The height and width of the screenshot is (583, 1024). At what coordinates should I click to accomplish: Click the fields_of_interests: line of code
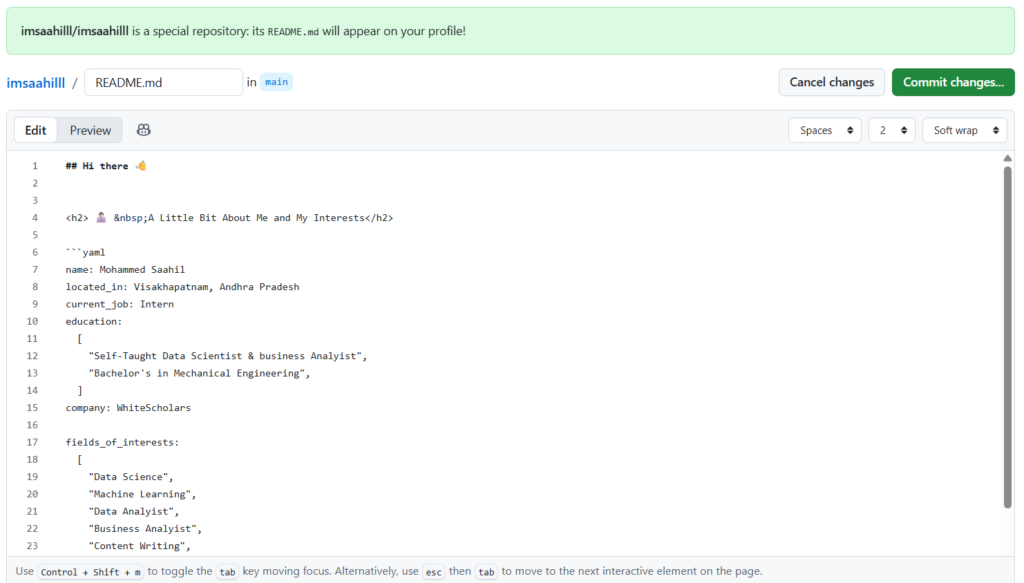click(x=122, y=442)
